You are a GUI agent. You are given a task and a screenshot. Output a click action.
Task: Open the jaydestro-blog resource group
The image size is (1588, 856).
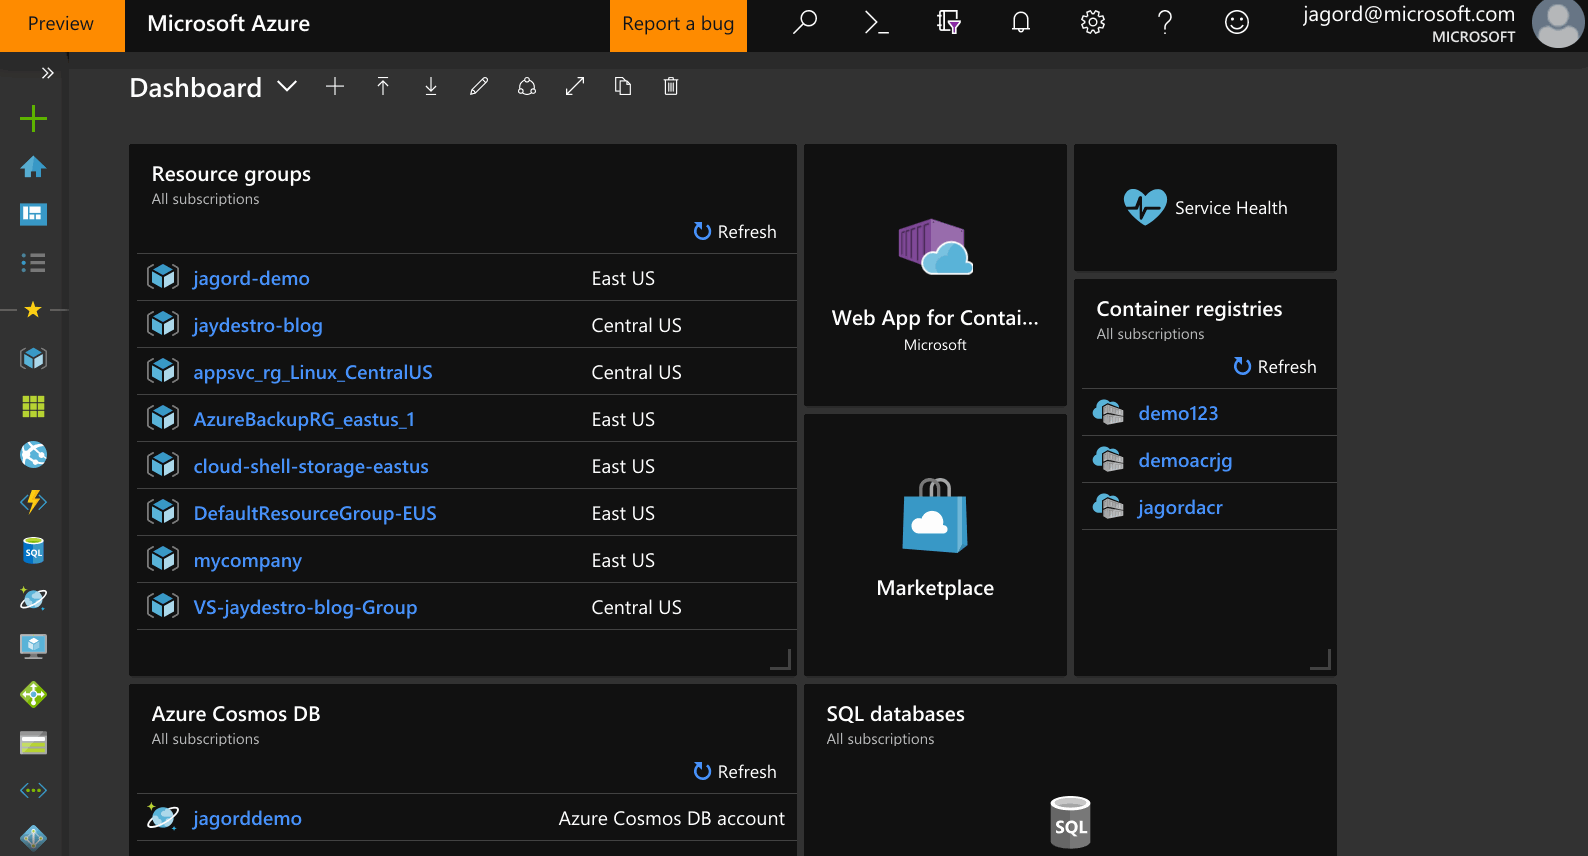tap(258, 325)
